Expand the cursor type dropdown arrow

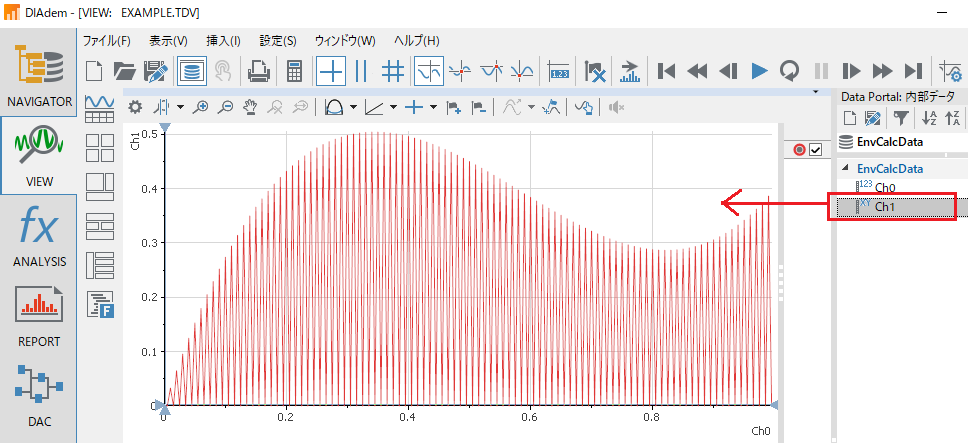(180, 107)
